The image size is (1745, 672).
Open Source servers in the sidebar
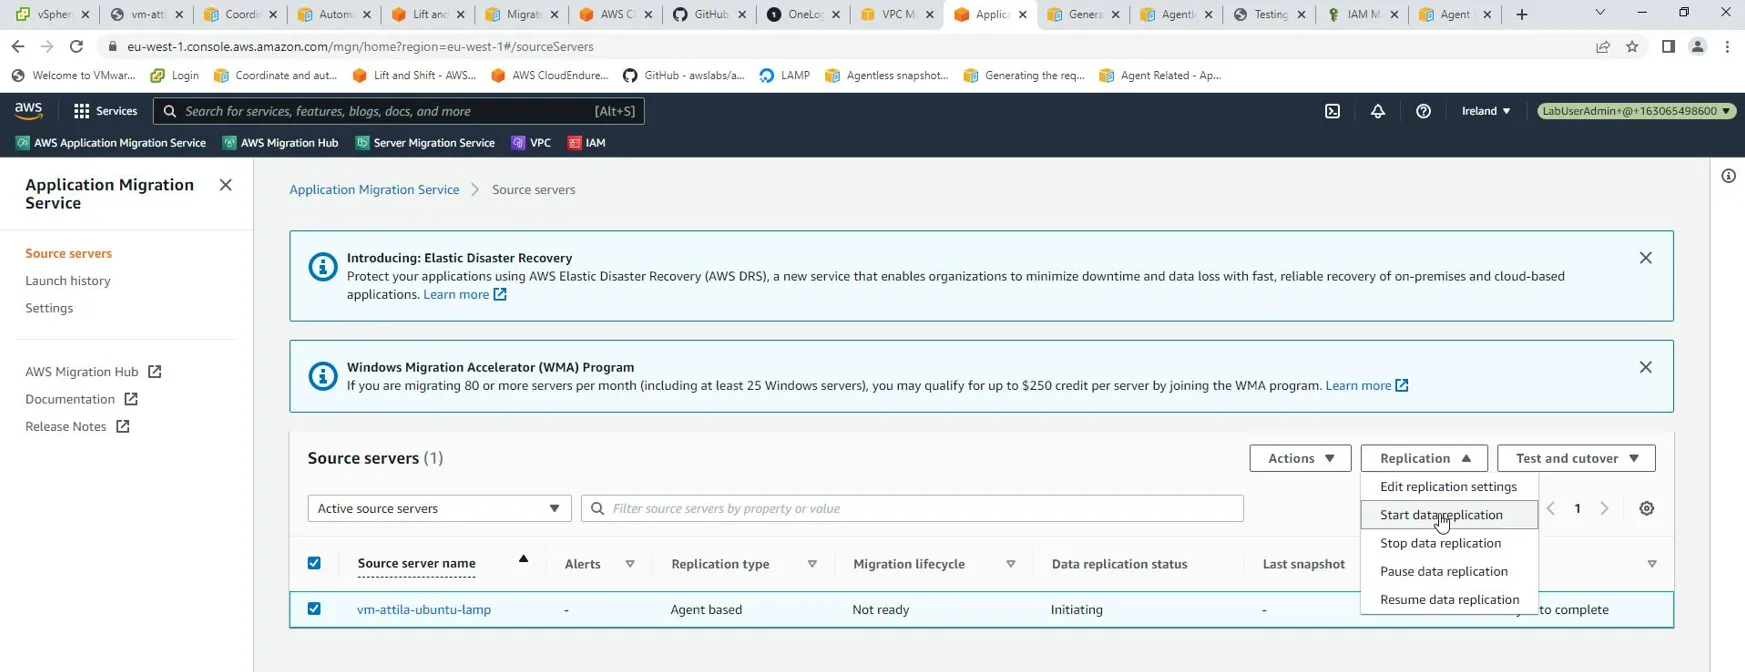[x=68, y=253]
